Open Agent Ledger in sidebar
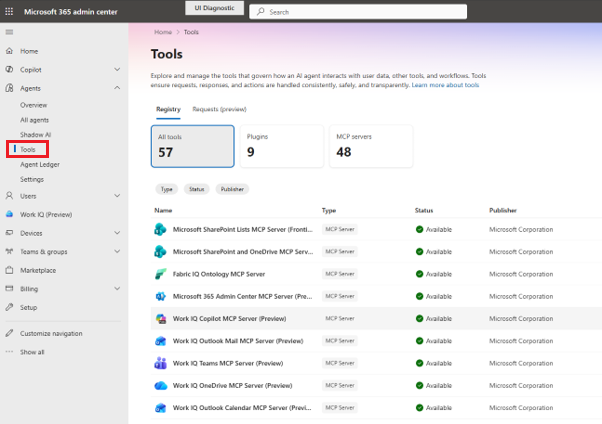 [x=40, y=164]
